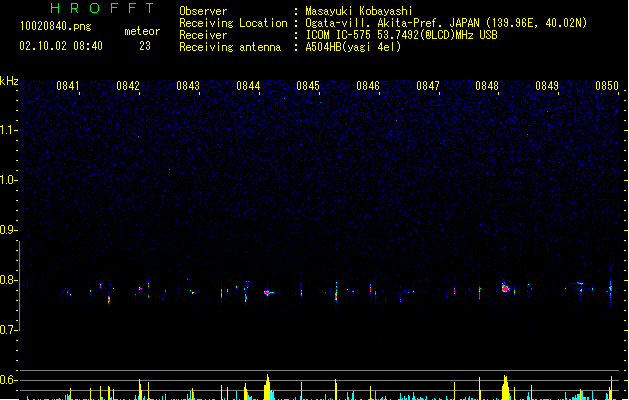Viewport: 629px width, 400px height.
Task: Click the HROFFT title text
Action: click(x=103, y=8)
